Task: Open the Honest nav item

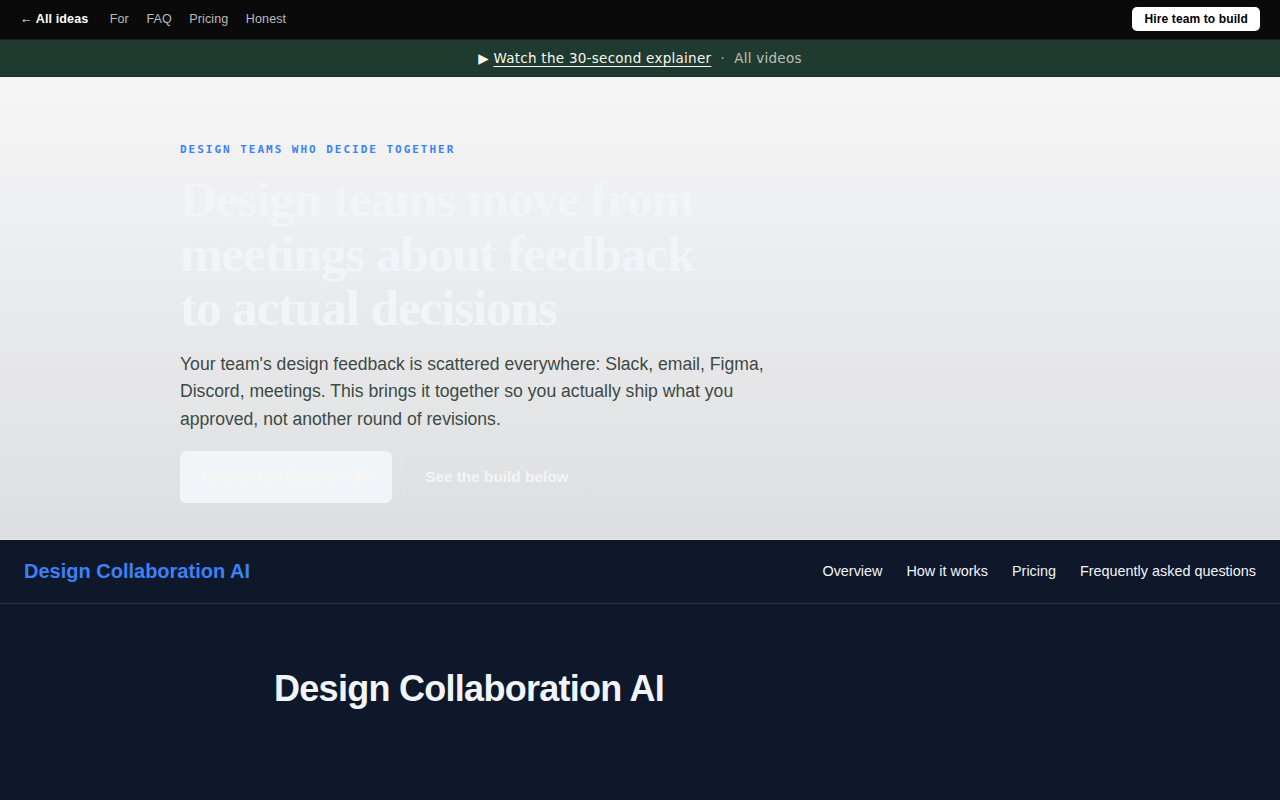Action: (x=266, y=19)
